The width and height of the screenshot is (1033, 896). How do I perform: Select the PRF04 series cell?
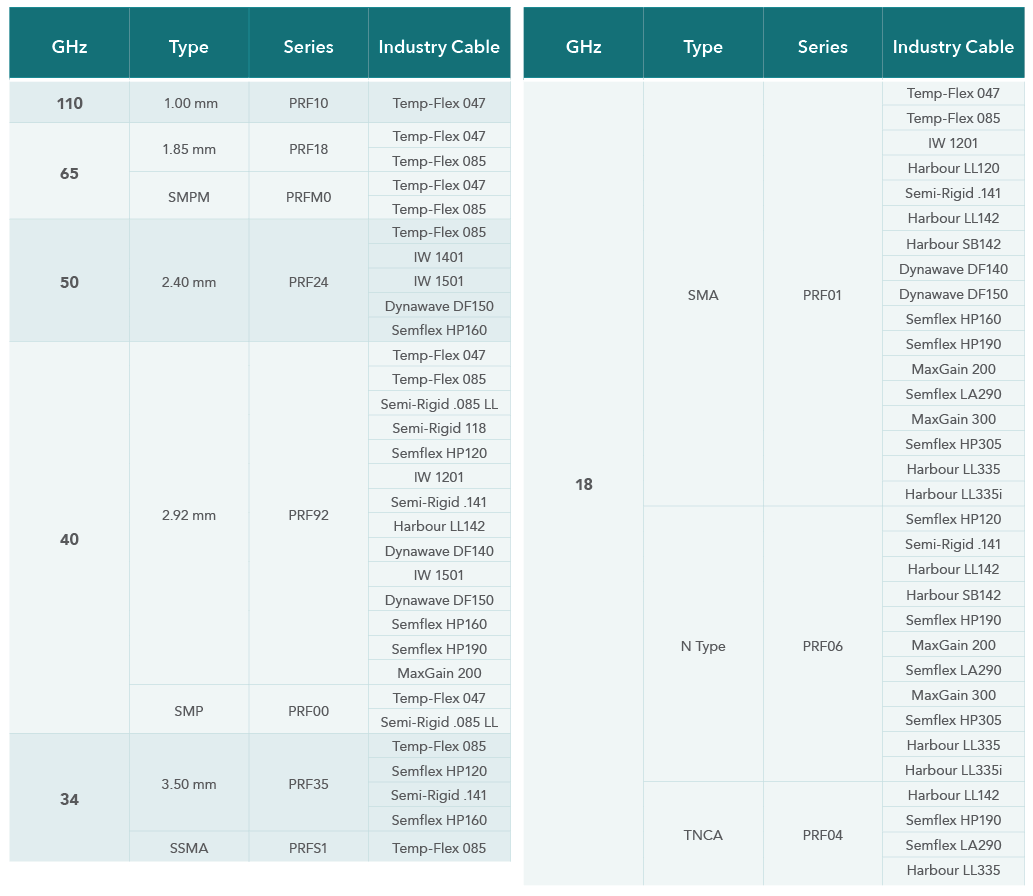tap(822, 835)
